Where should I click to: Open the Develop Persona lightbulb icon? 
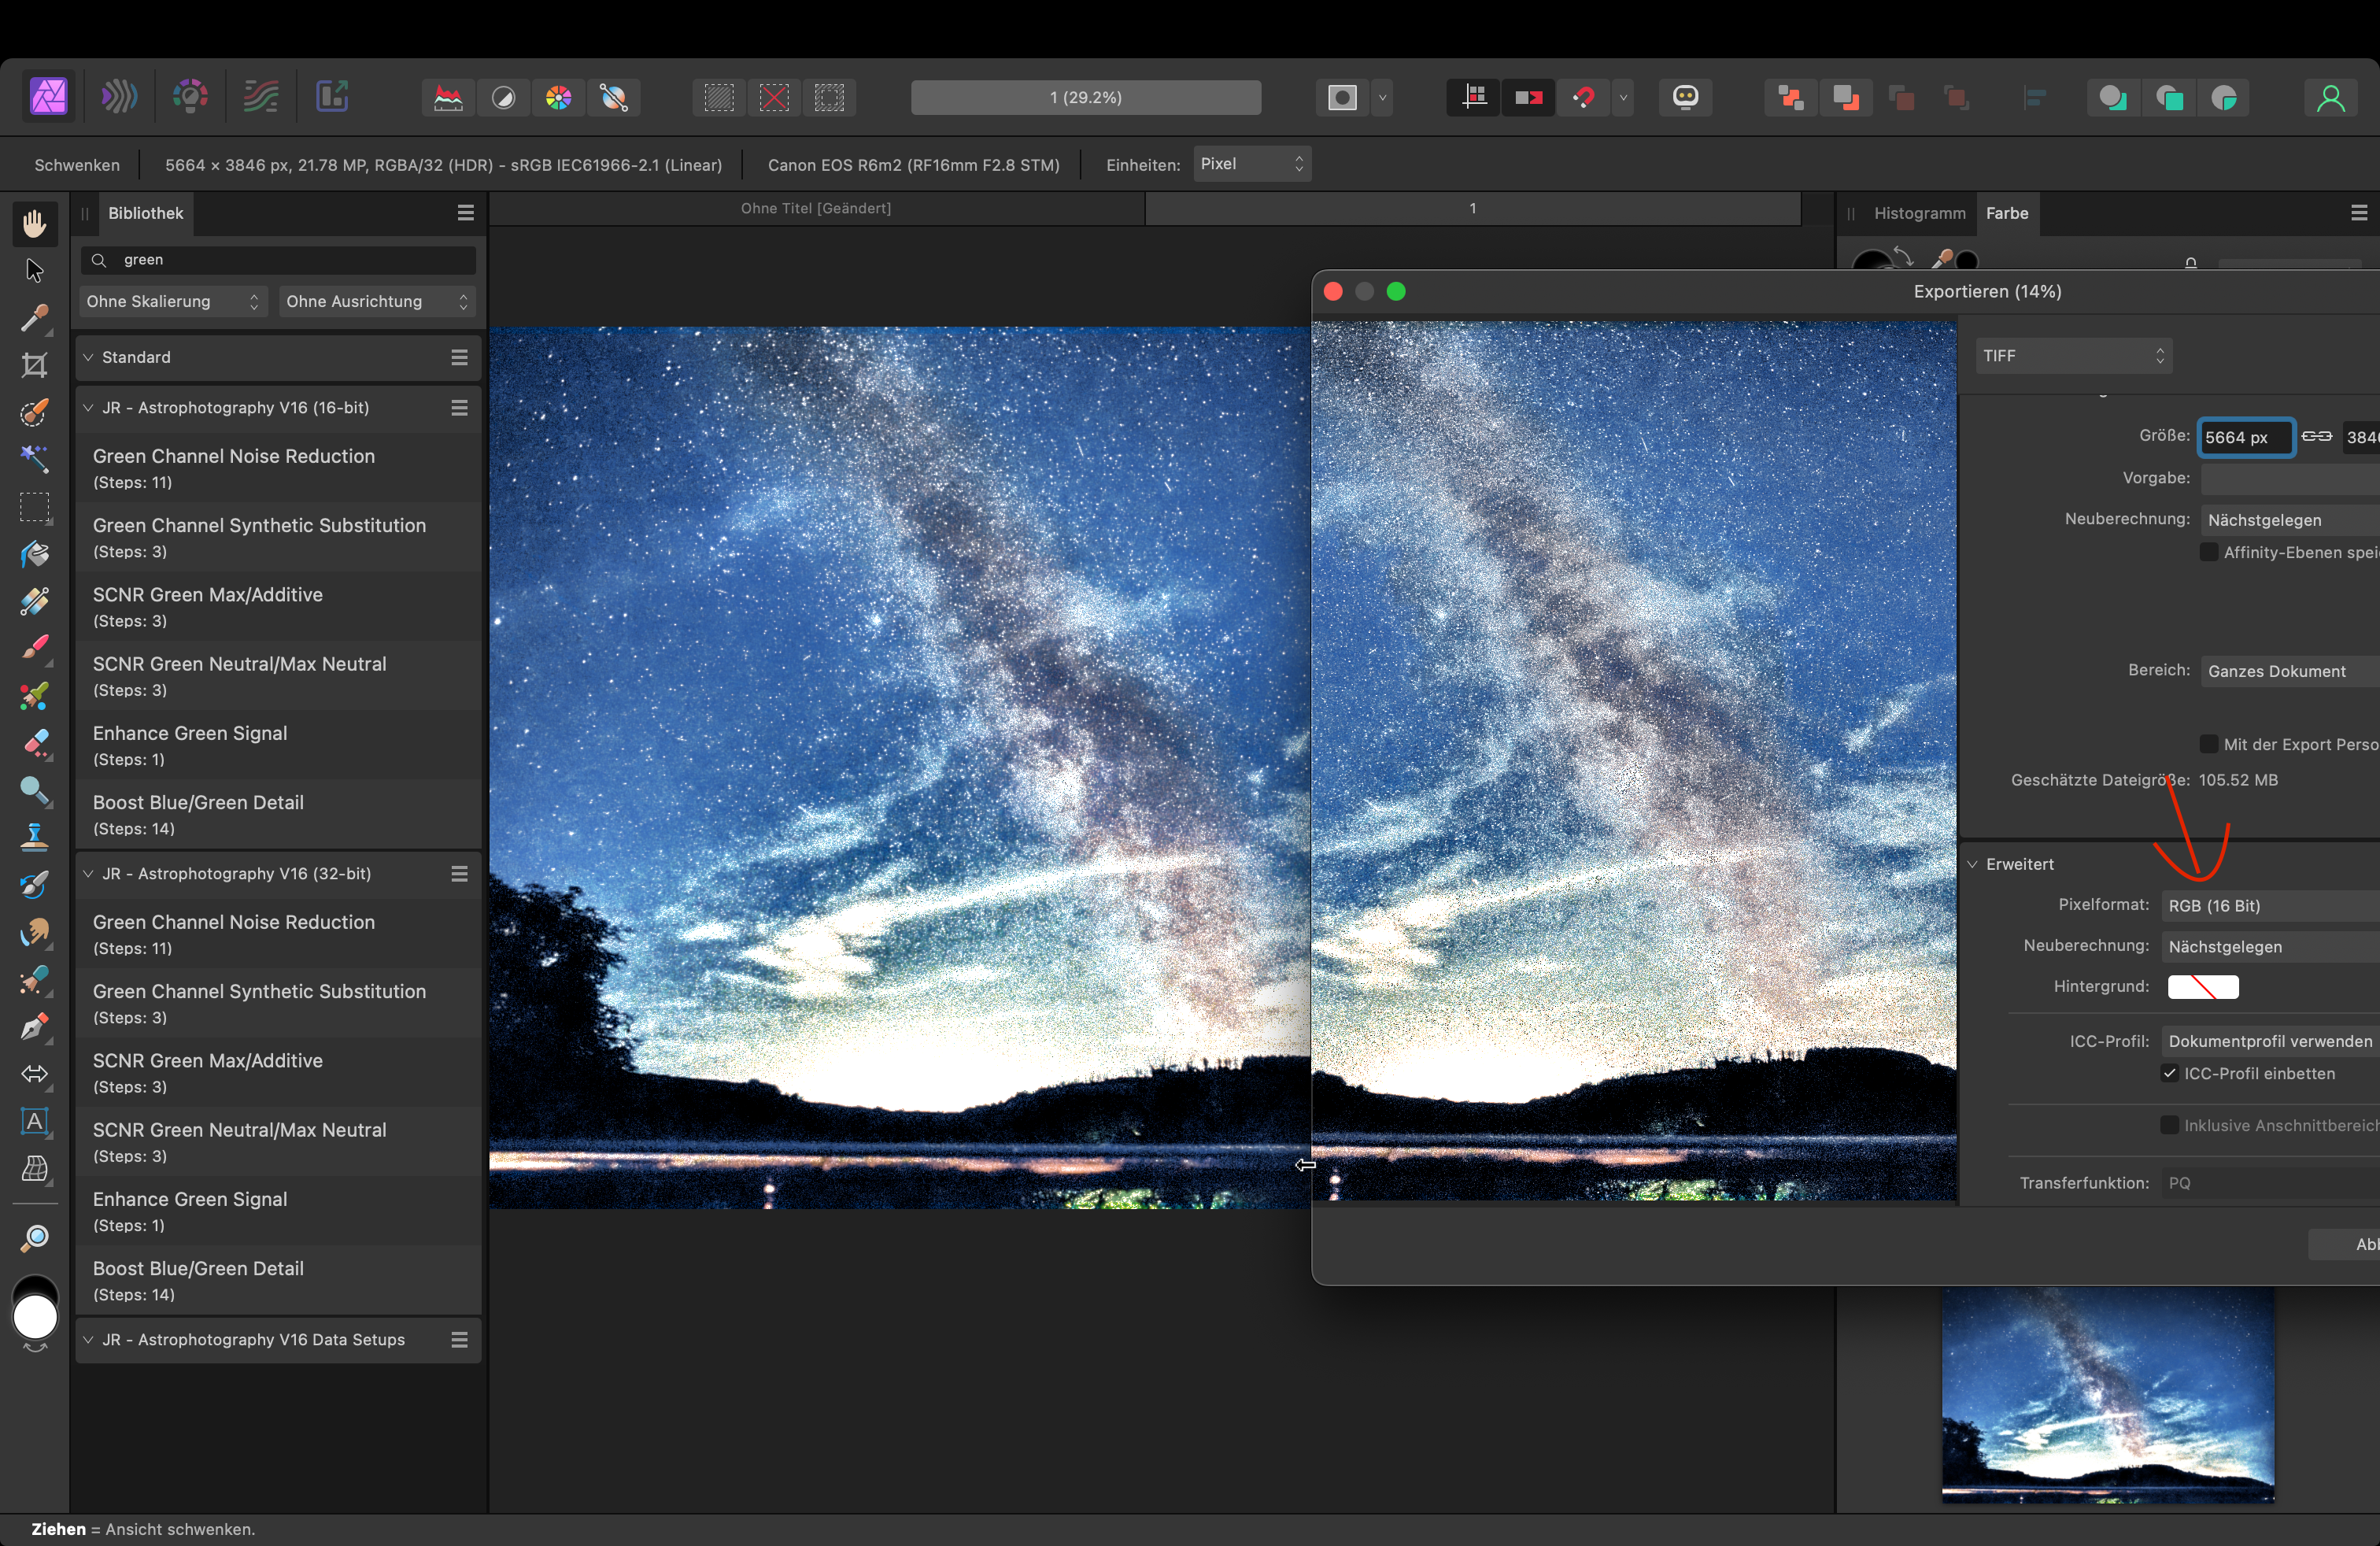point(190,97)
